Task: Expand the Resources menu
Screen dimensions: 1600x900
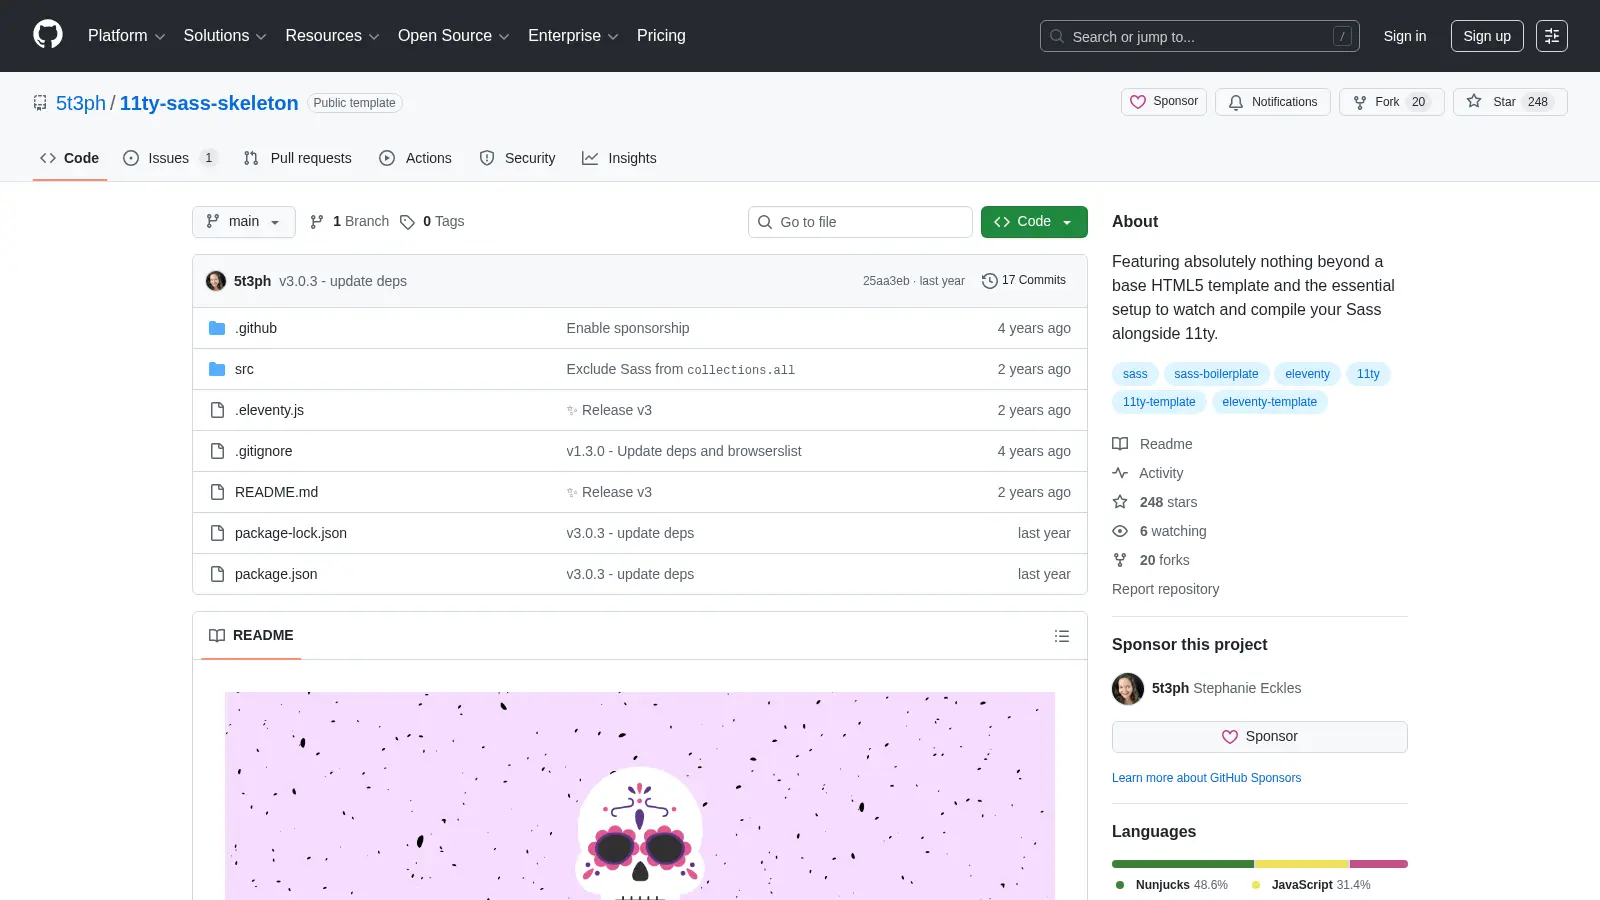Action: click(x=332, y=36)
